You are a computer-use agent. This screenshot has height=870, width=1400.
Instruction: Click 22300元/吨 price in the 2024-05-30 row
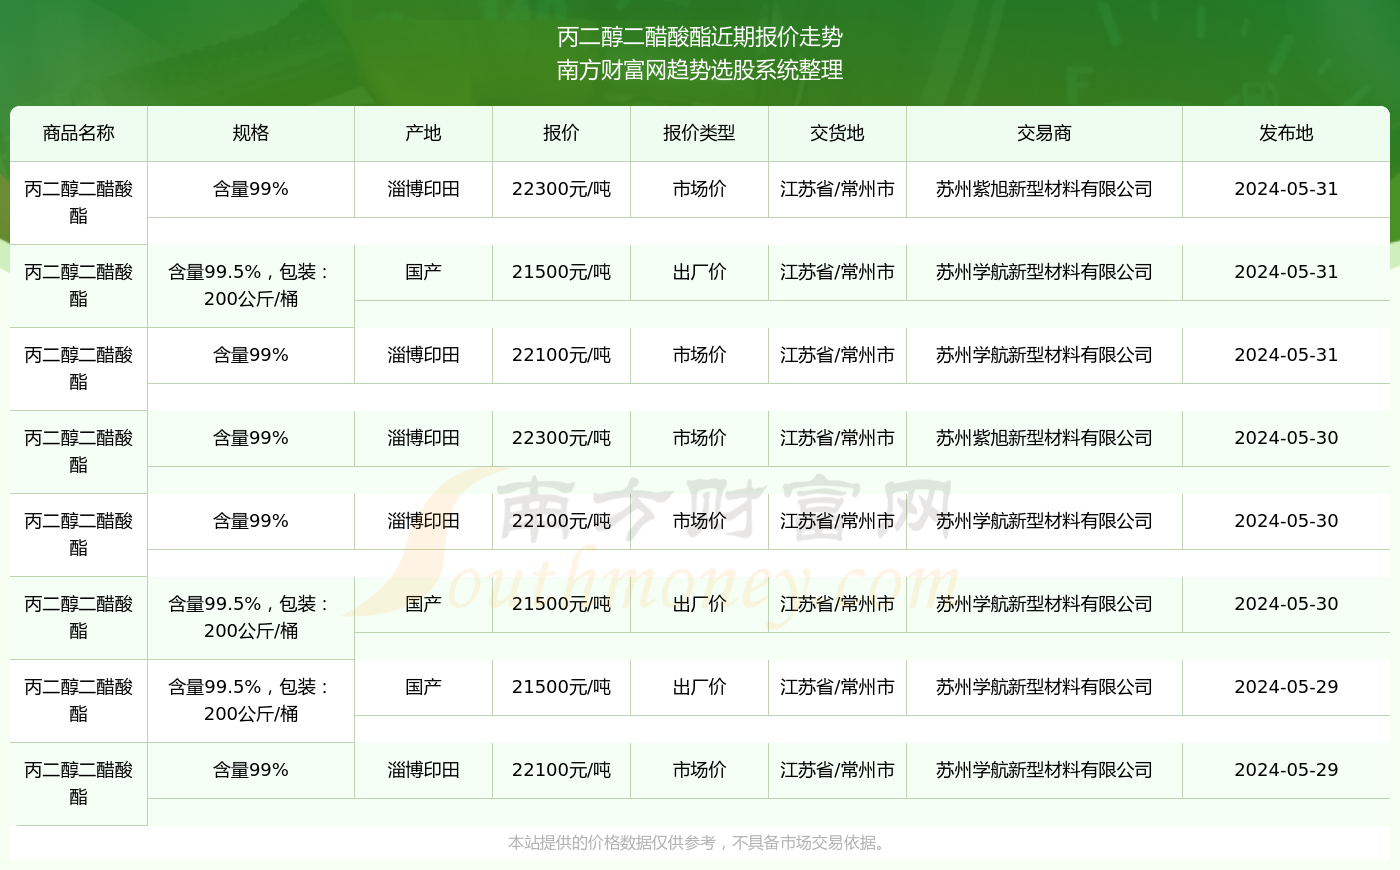(x=561, y=438)
